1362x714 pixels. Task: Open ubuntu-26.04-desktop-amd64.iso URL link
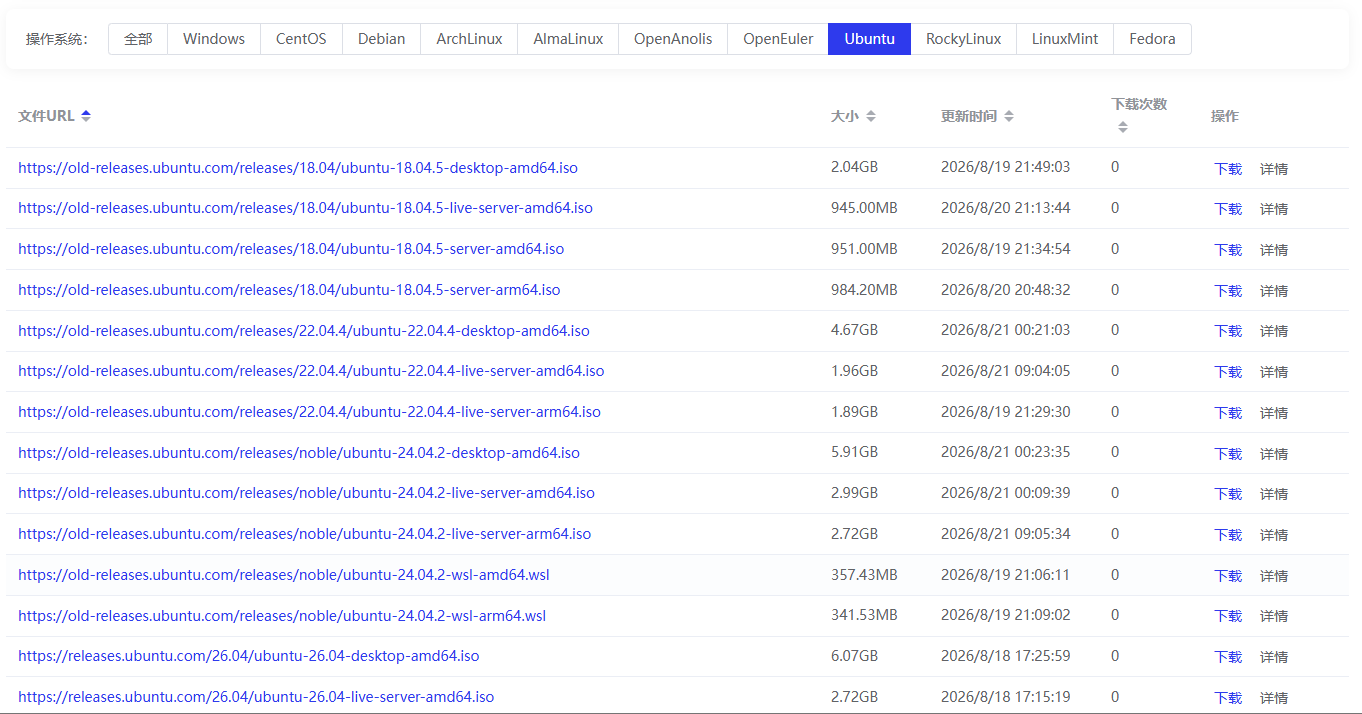(x=248, y=656)
